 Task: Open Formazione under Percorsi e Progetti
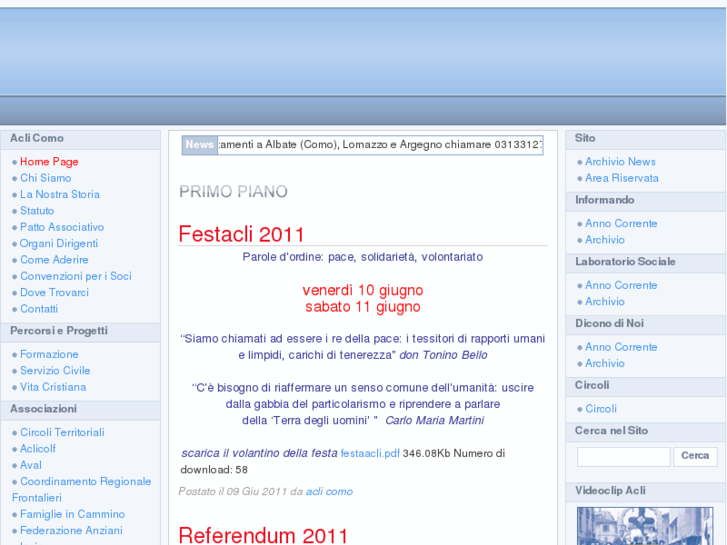(49, 354)
